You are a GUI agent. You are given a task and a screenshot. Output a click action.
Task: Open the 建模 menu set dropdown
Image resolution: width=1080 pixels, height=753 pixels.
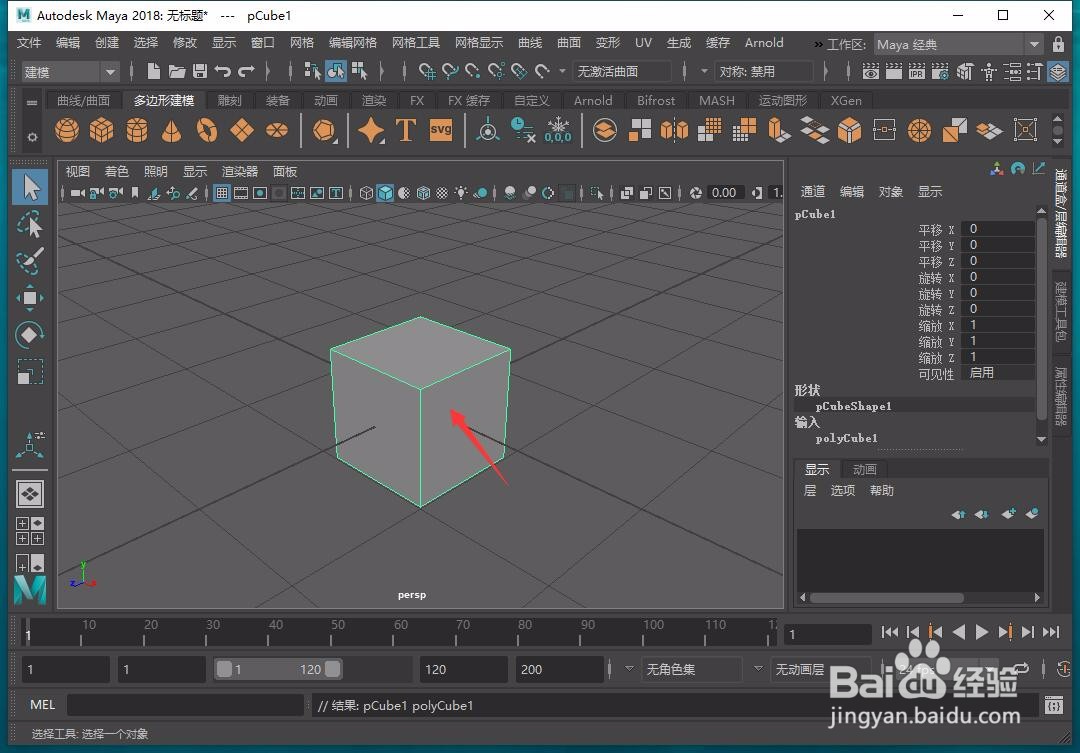pos(70,72)
